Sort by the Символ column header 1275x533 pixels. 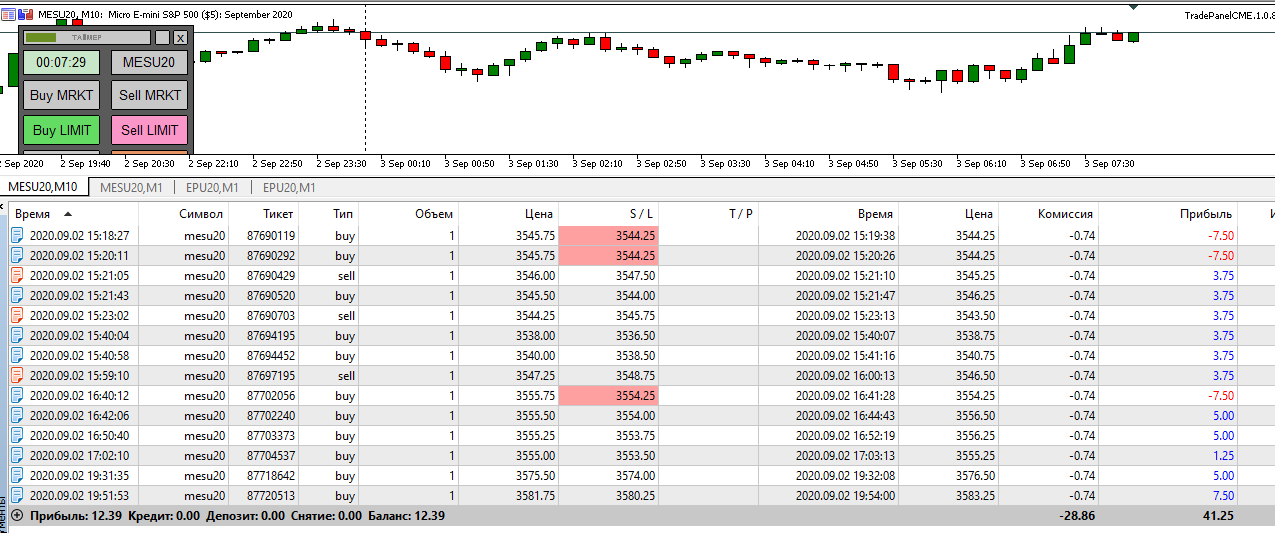(201, 214)
